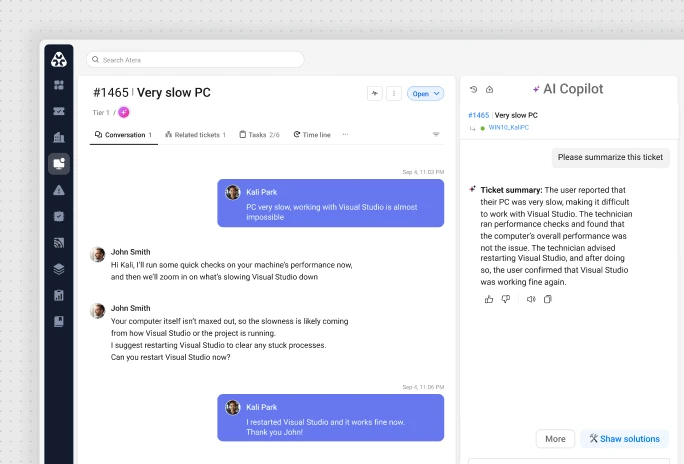This screenshot has height=464, width=684.
Task: Click the Atera logo in the sidebar
Action: point(58,59)
